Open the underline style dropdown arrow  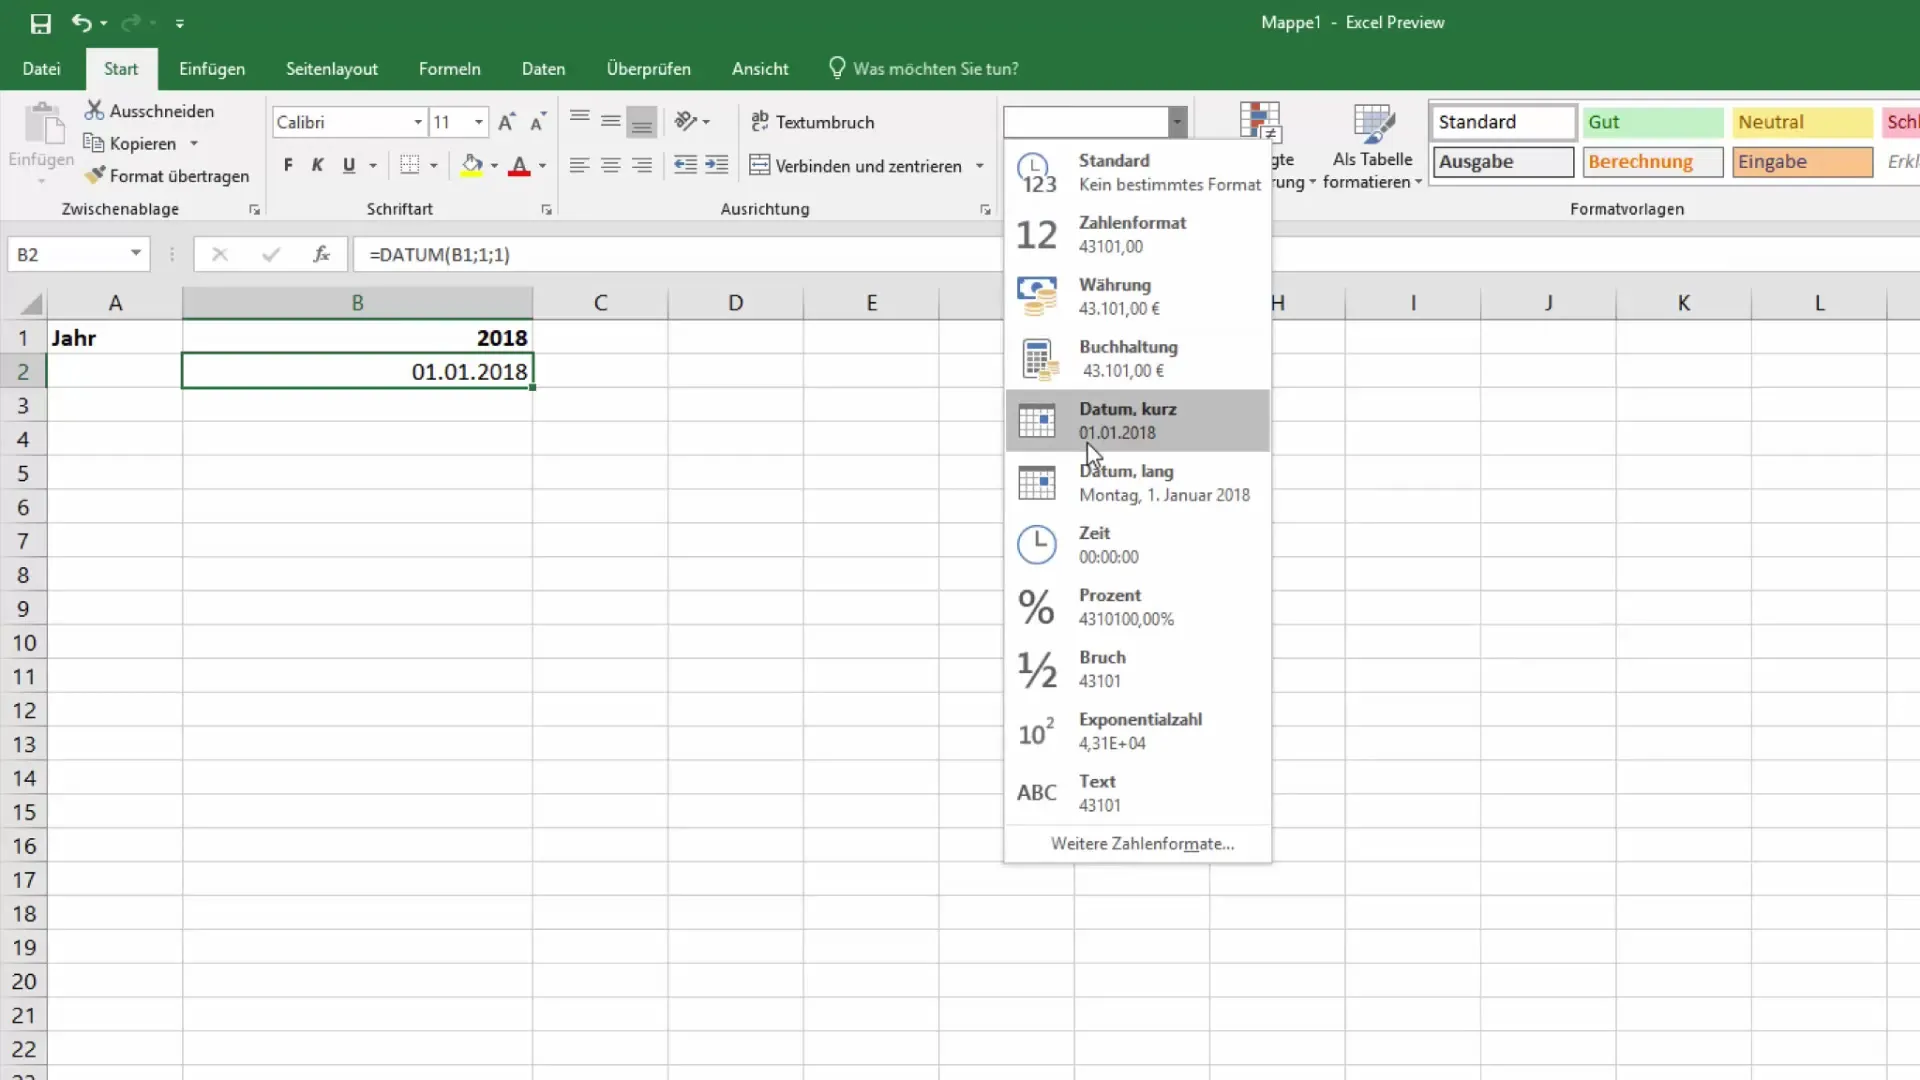pyautogui.click(x=373, y=166)
